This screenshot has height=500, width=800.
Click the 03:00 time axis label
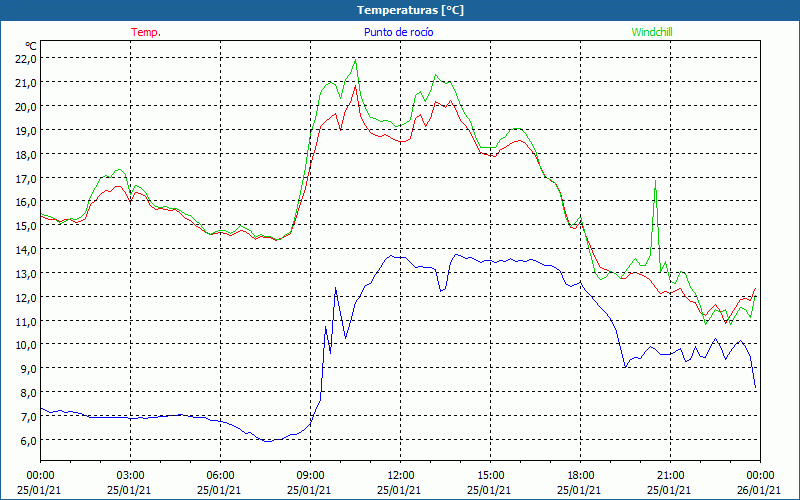(x=131, y=476)
